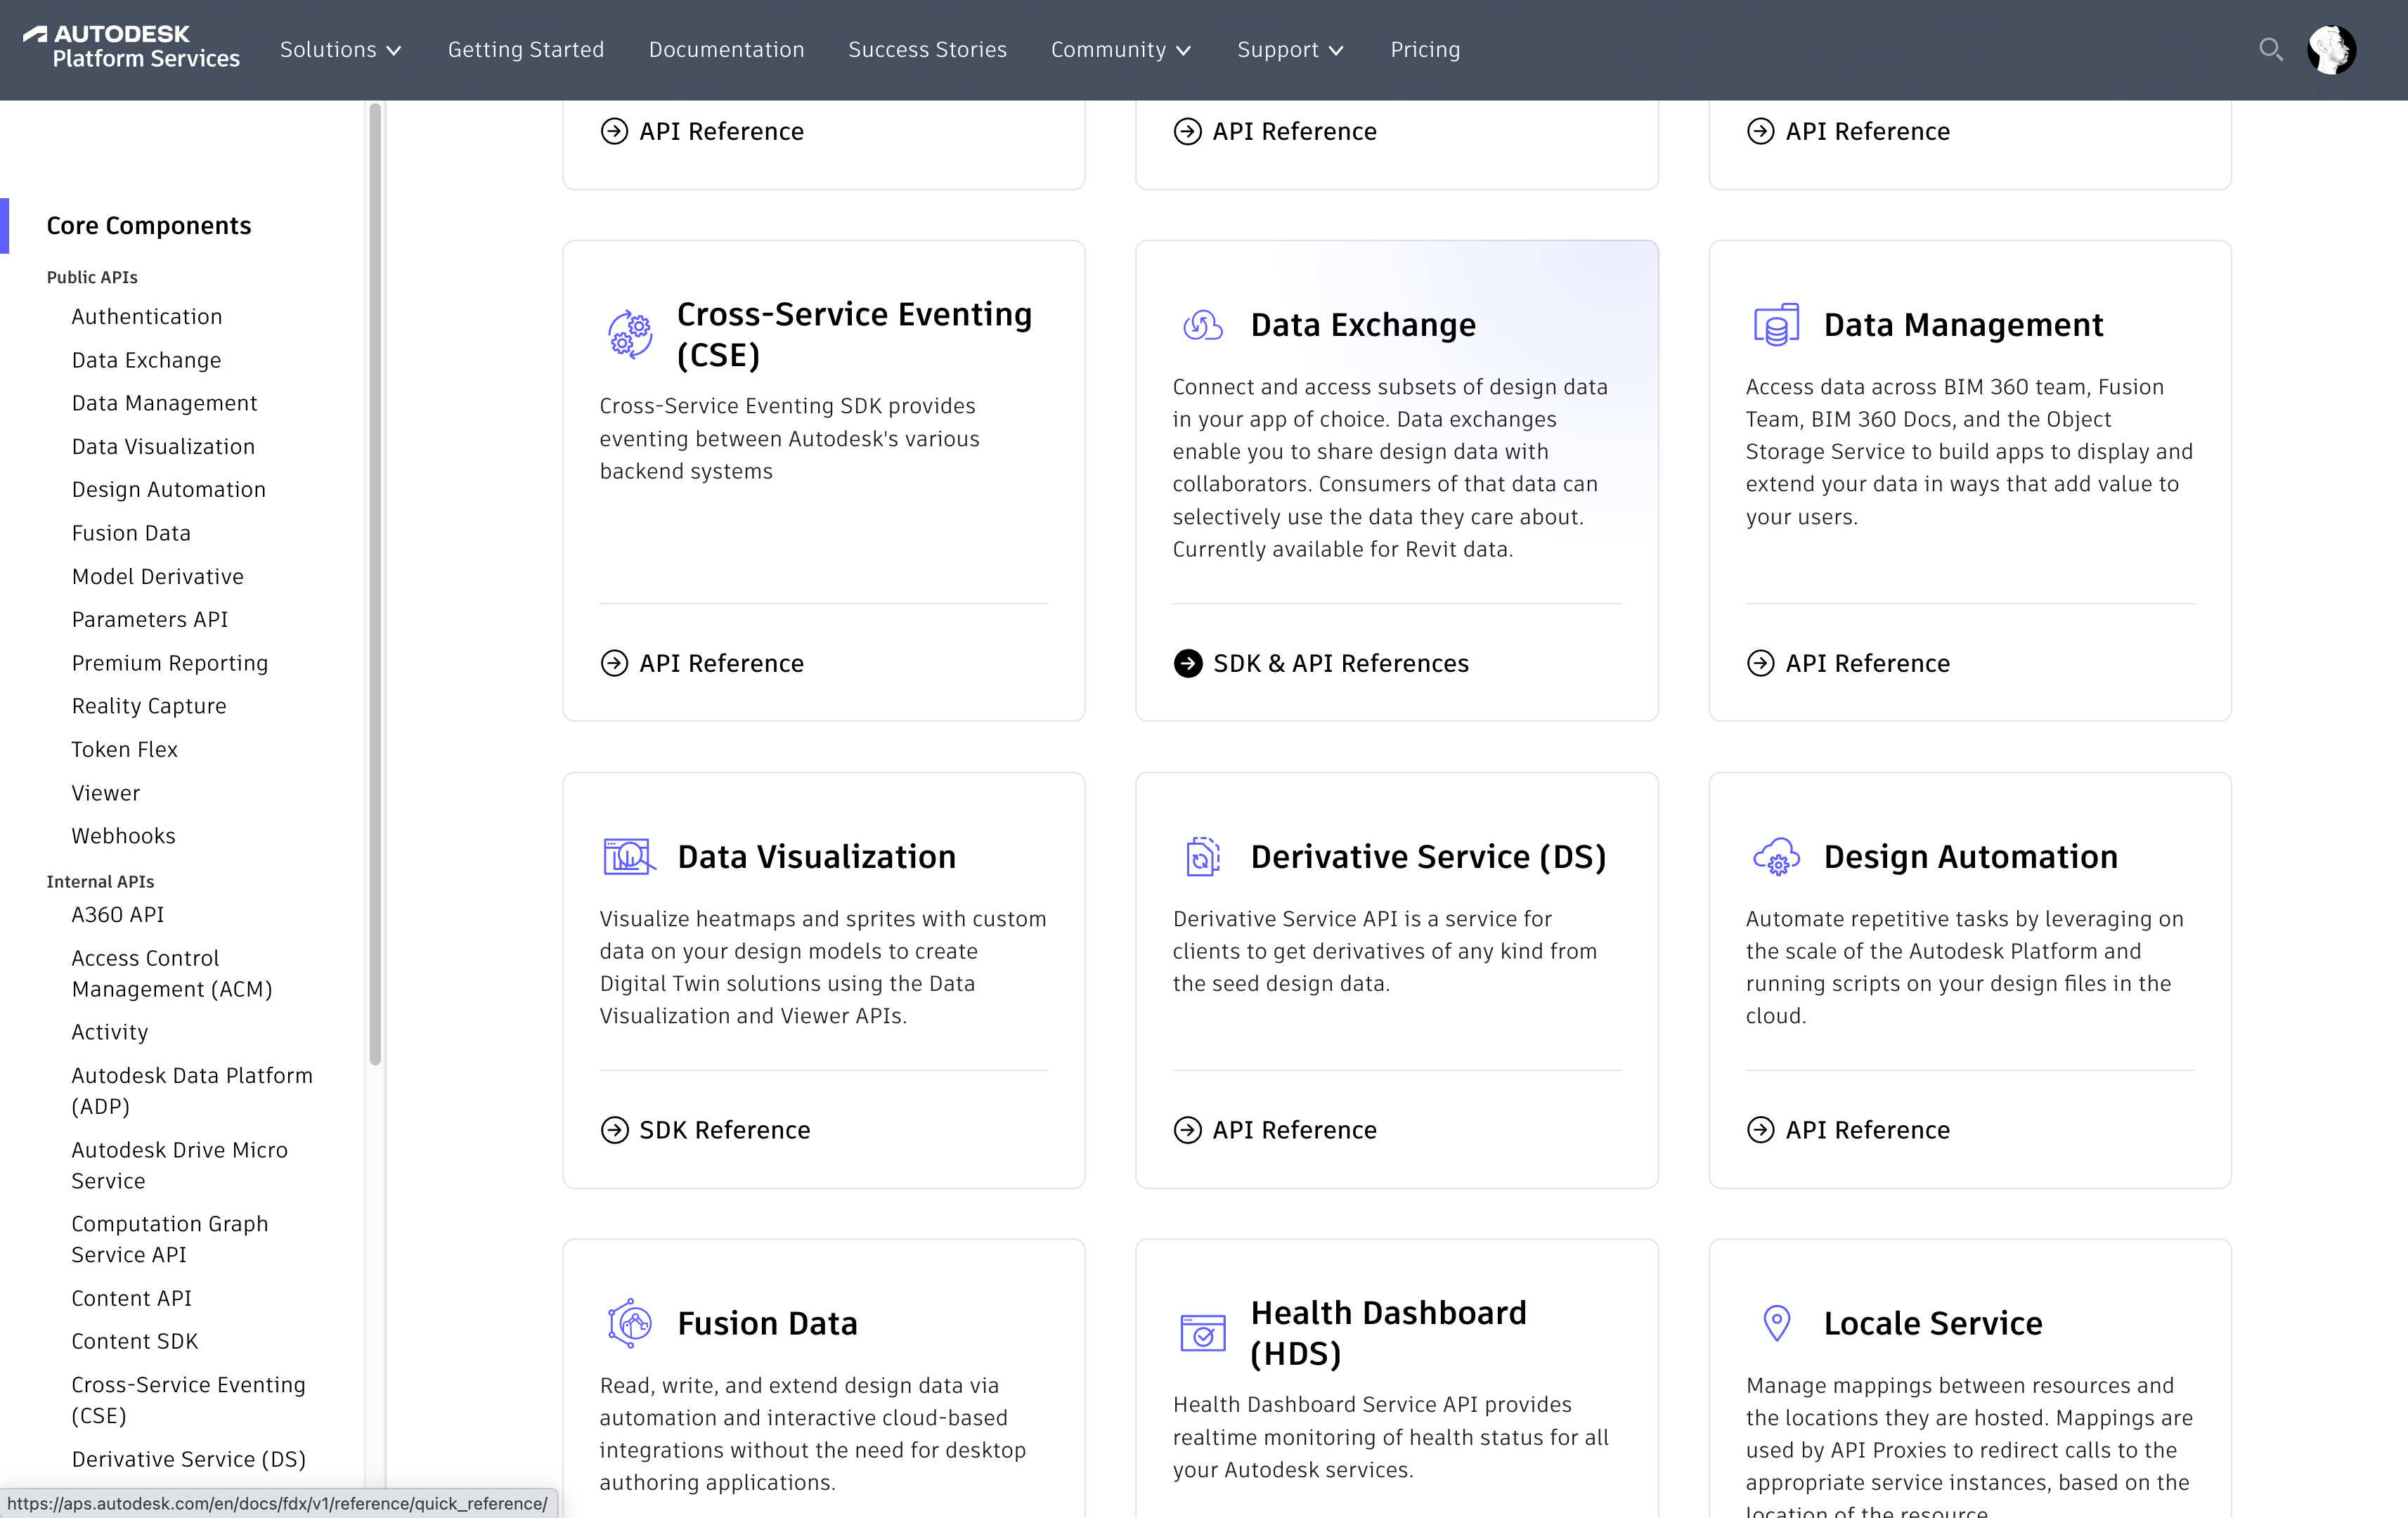Select Activity in sidebar
The width and height of the screenshot is (2408, 1518).
coord(109,1032)
